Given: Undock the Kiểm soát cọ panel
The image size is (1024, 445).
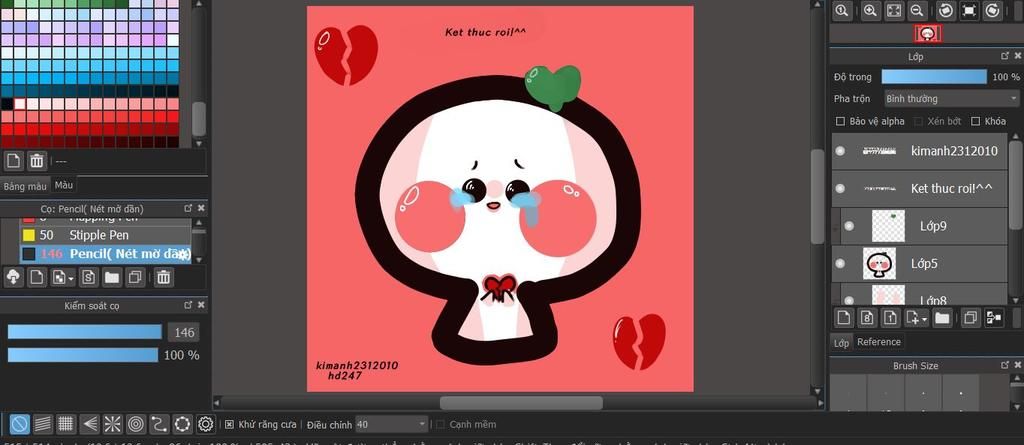Looking at the screenshot, I should point(188,305).
